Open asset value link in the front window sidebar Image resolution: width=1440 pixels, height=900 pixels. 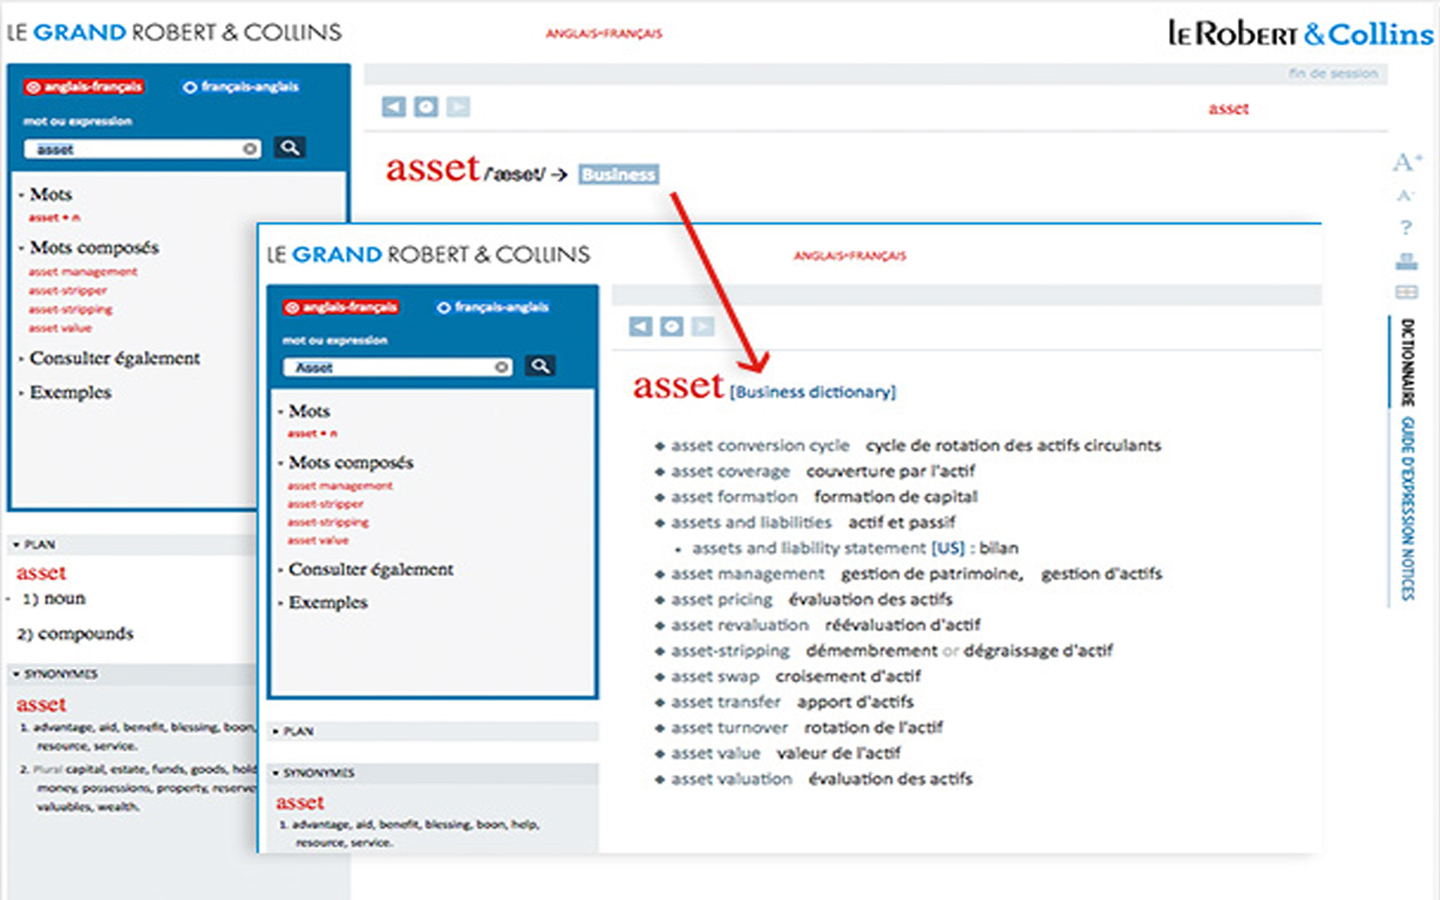pos(318,540)
